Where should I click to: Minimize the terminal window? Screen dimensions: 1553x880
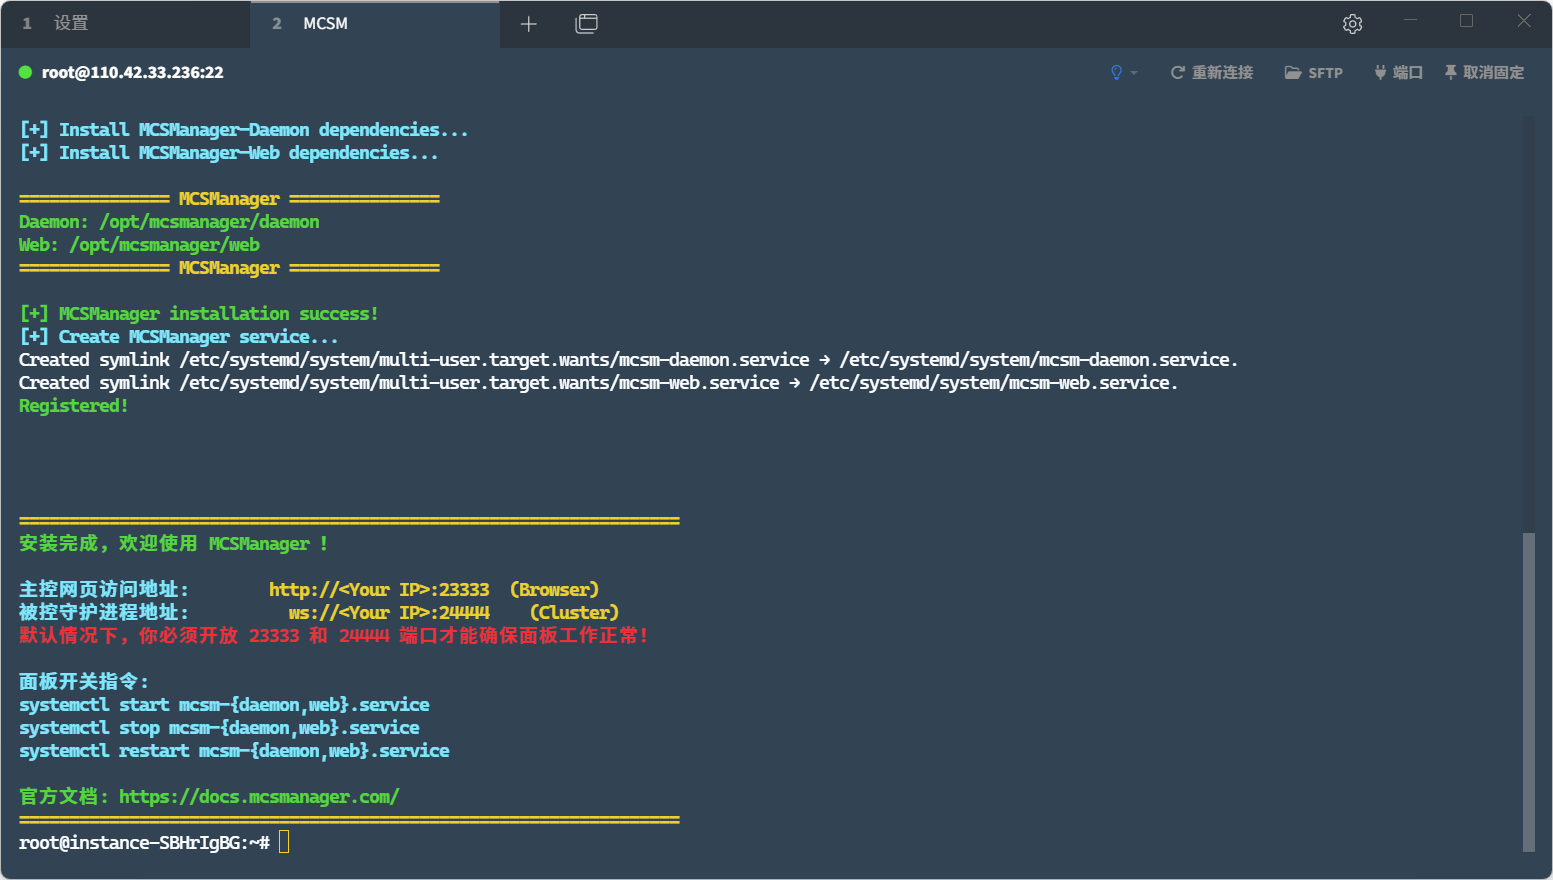coord(1410,21)
